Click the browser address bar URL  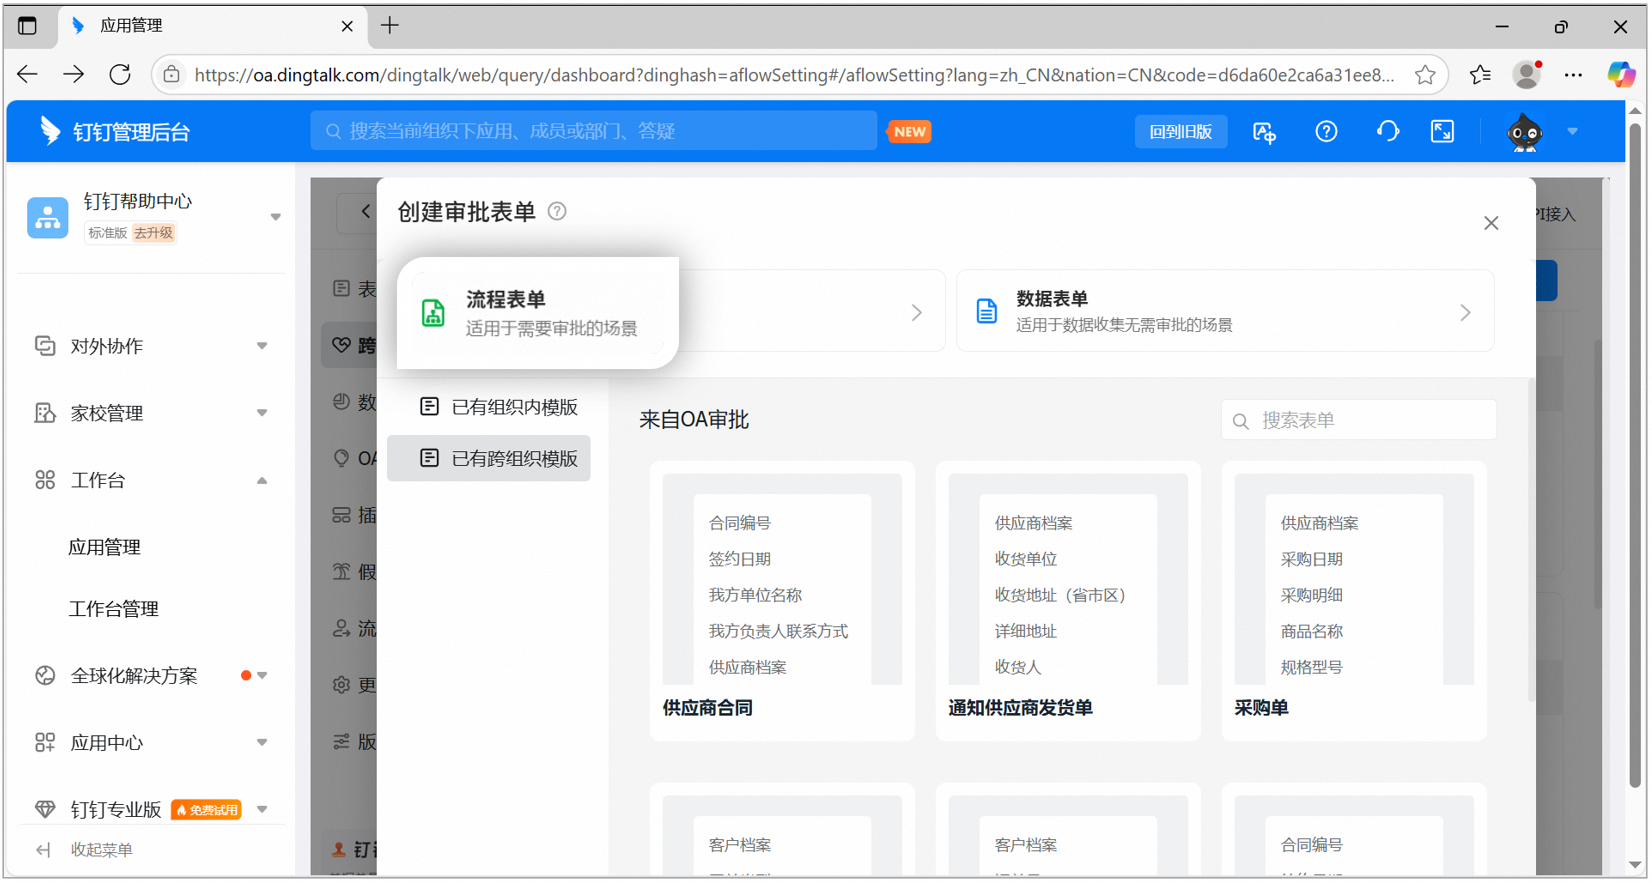793,75
